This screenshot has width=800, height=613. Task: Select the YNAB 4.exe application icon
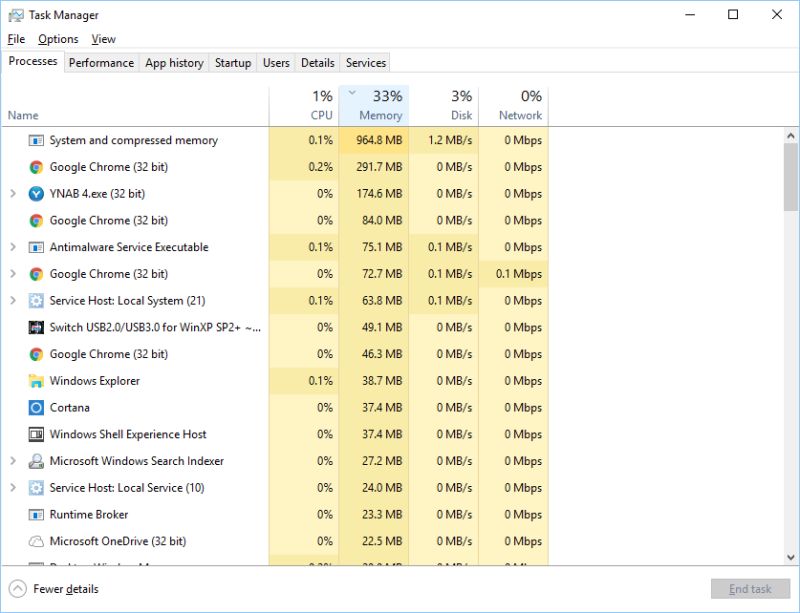36,193
